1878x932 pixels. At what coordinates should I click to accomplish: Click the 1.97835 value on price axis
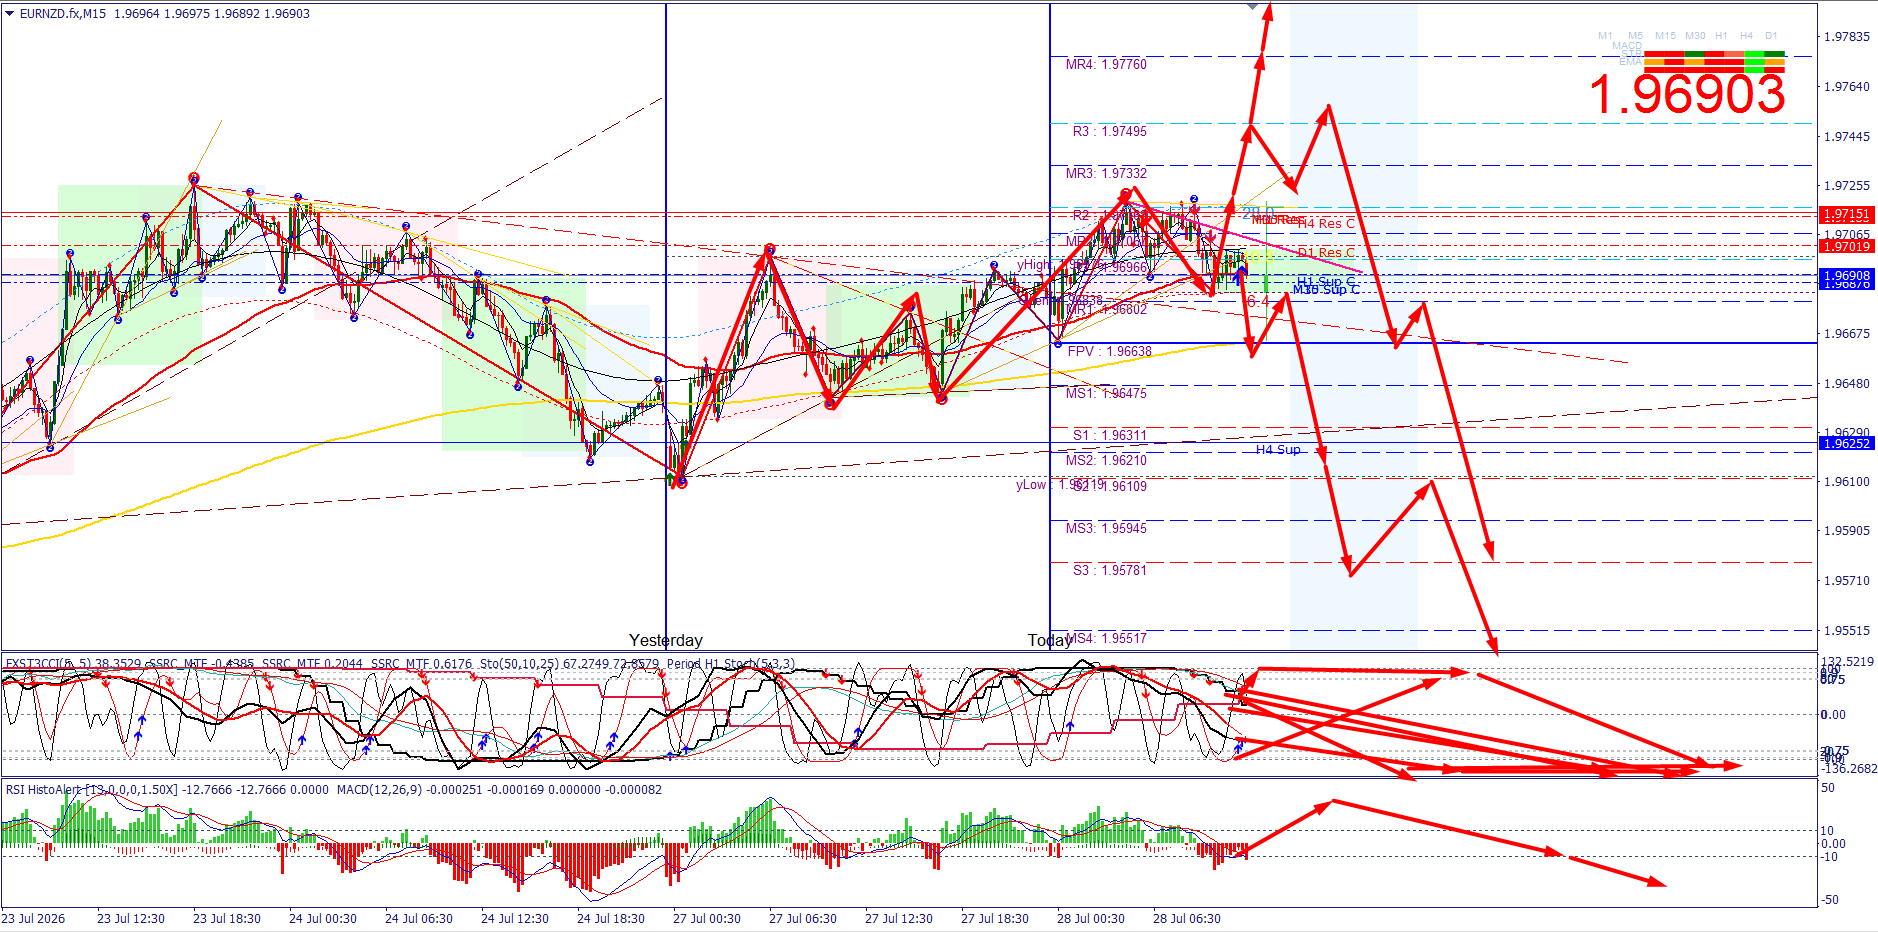click(1847, 37)
